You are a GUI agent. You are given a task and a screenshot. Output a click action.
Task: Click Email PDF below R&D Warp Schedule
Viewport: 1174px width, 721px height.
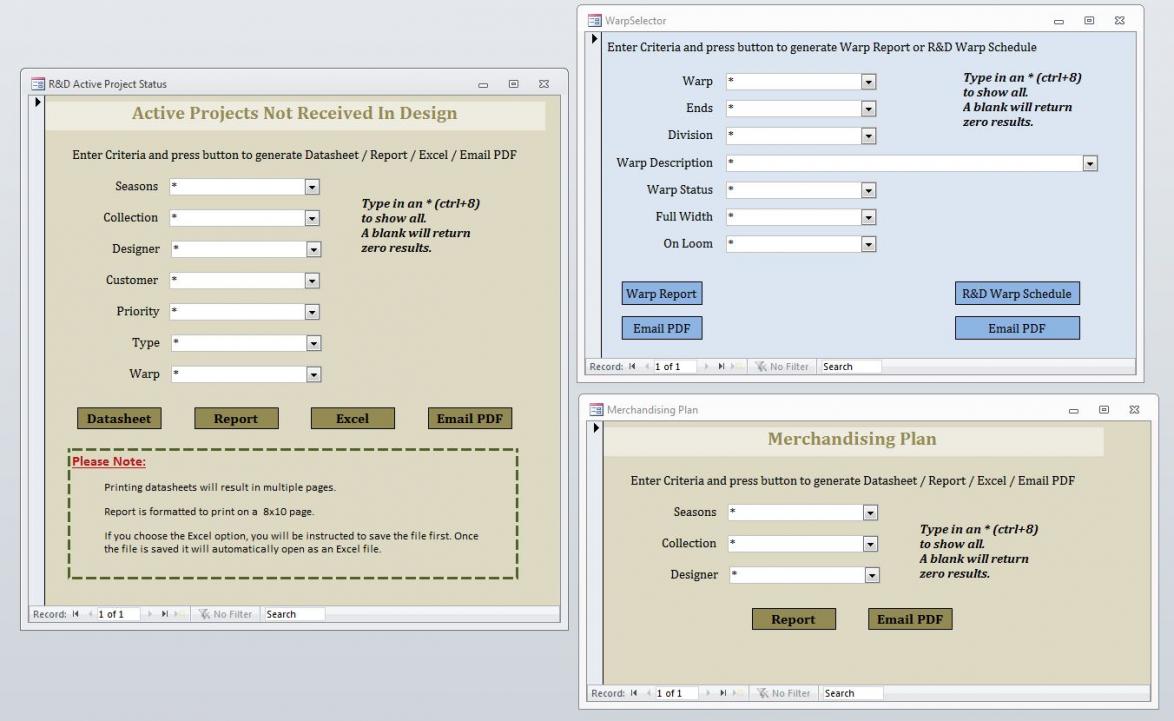click(1017, 328)
